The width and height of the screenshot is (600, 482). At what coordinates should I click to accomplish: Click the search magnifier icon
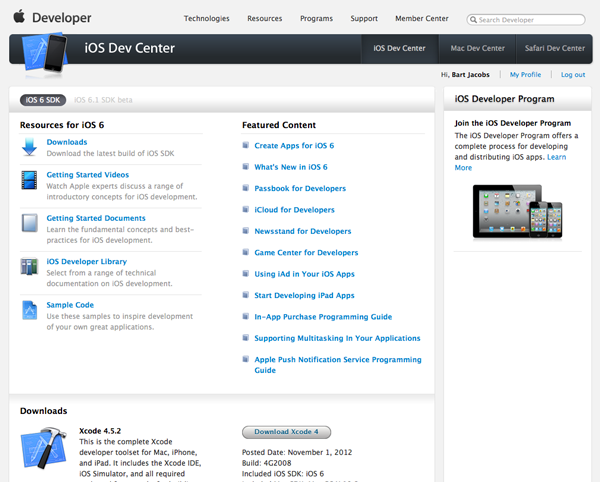[473, 20]
